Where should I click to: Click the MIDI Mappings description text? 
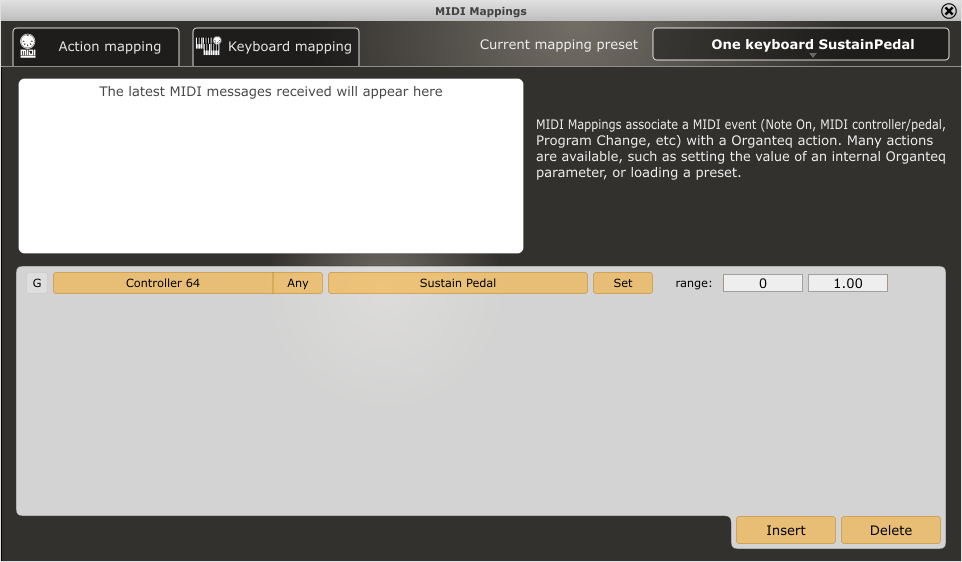click(x=741, y=148)
